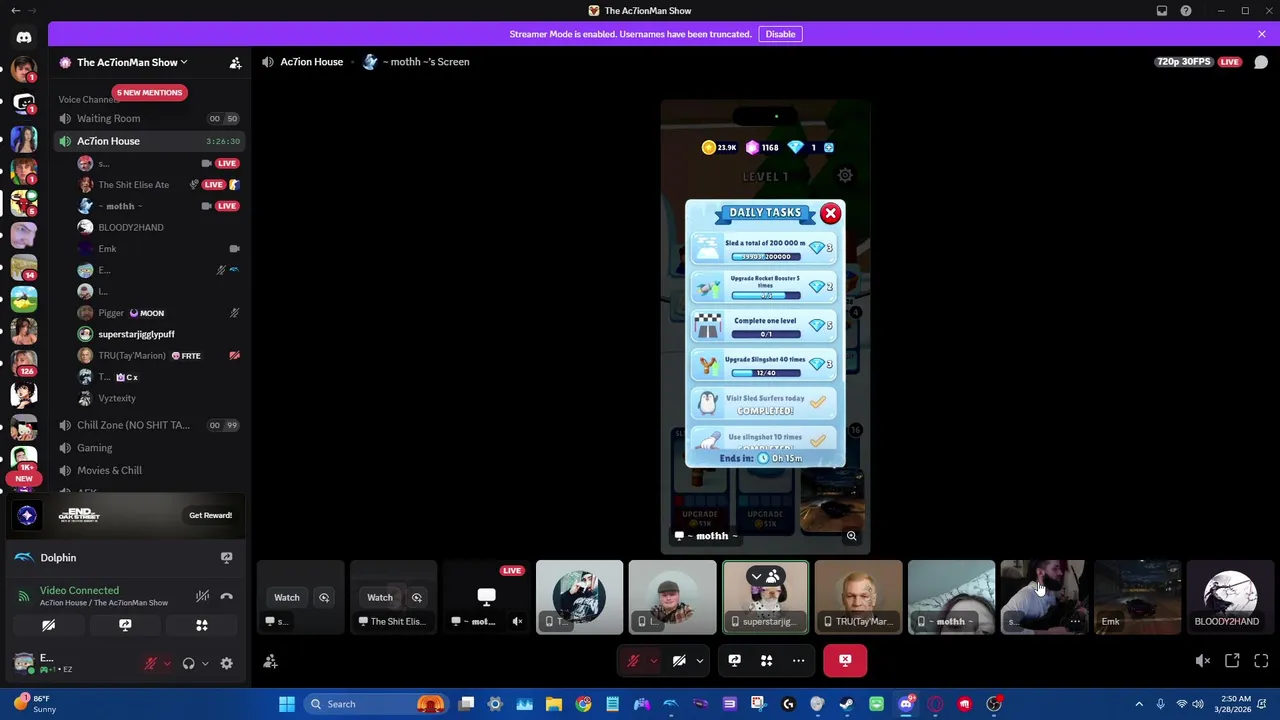
Task: Select the superstarjigglypuff video tile
Action: tap(765, 598)
